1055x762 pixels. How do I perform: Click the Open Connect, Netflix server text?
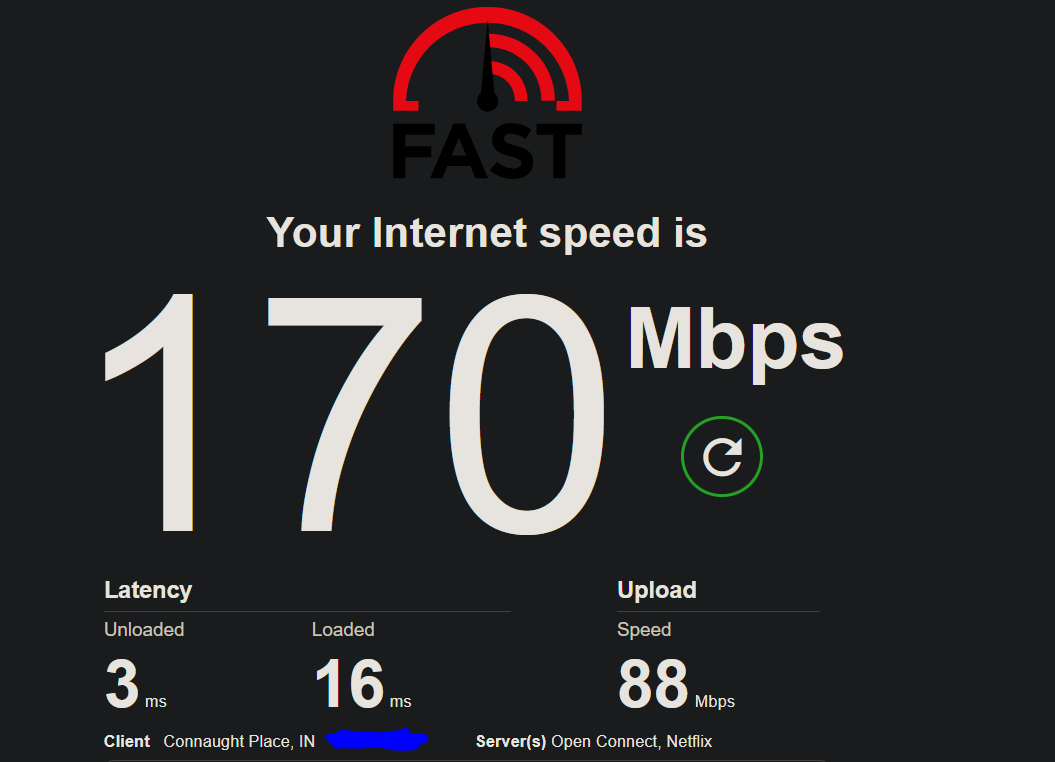click(631, 741)
